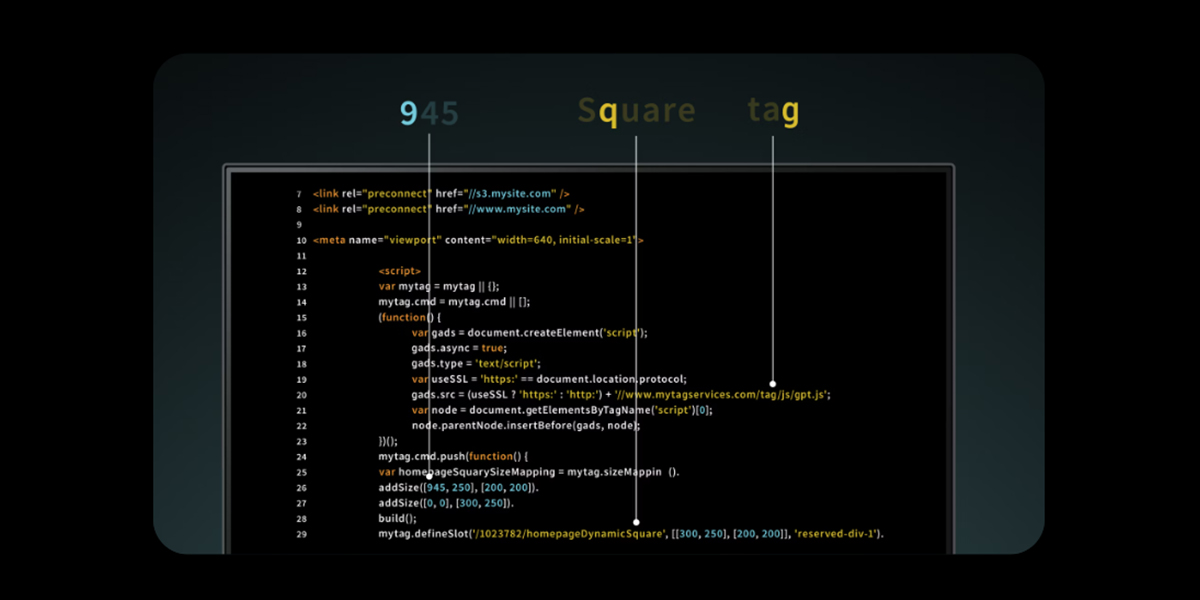Image resolution: width=1200 pixels, height=600 pixels.
Task: Select line number 29 in the gutter
Action: (301, 535)
